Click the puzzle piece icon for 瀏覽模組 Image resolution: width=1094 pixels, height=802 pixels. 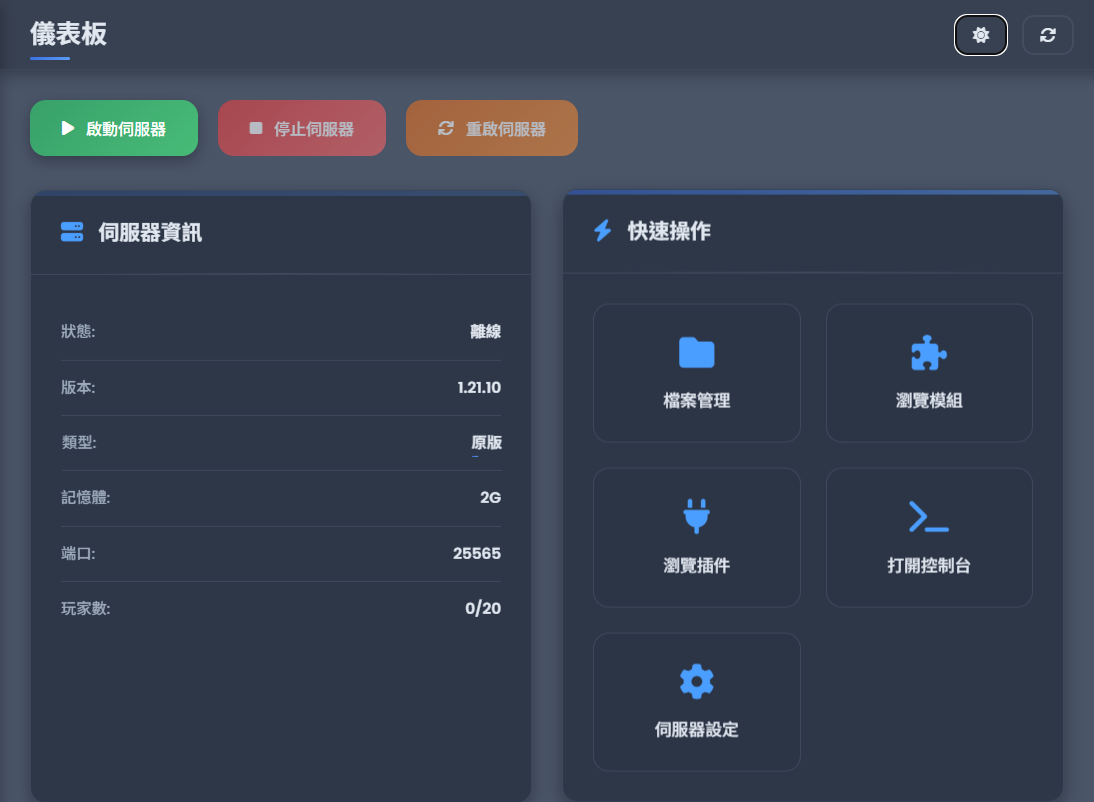point(929,353)
